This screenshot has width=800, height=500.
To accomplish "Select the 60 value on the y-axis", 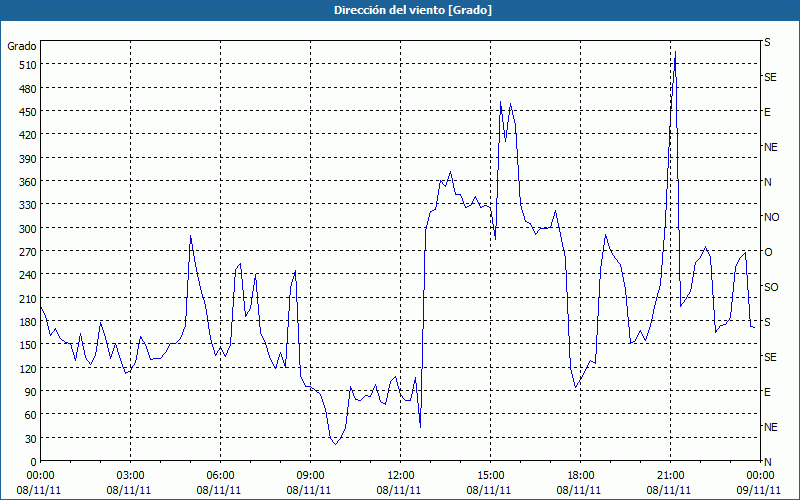I will point(31,415).
